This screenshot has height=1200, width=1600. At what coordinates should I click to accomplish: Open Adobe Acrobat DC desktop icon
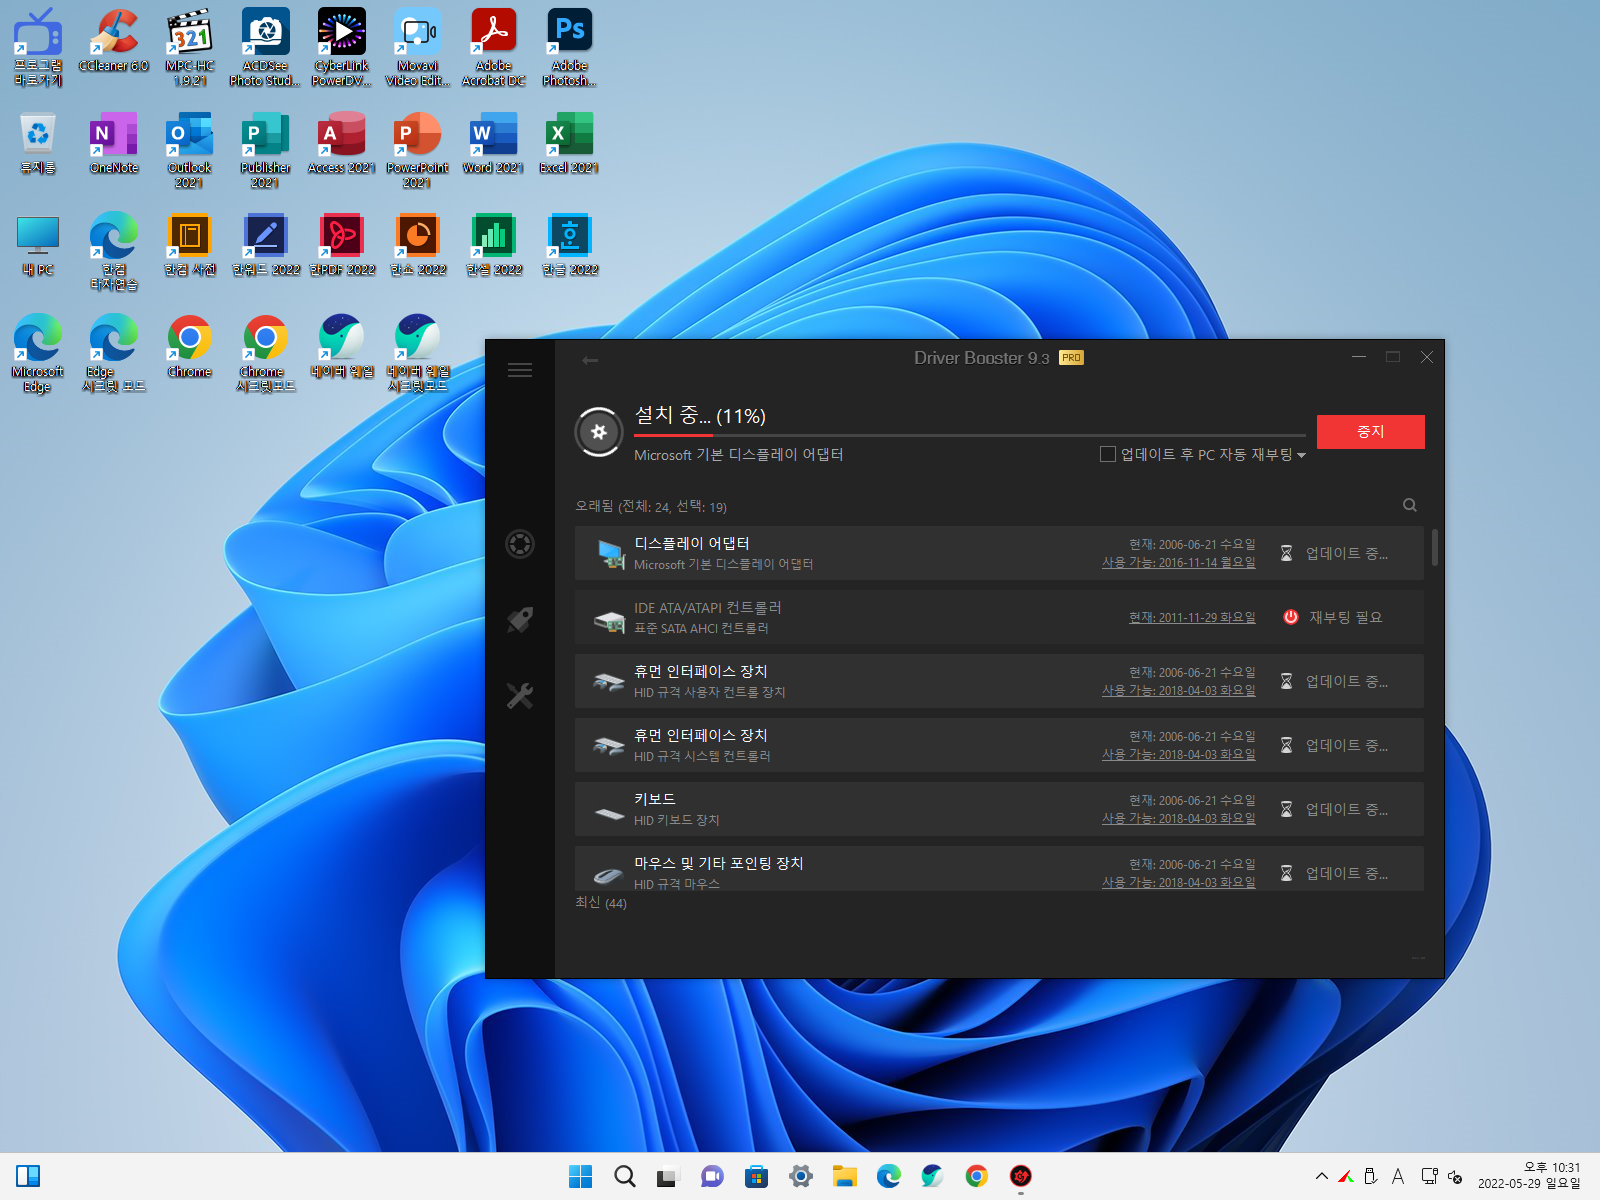(x=494, y=47)
